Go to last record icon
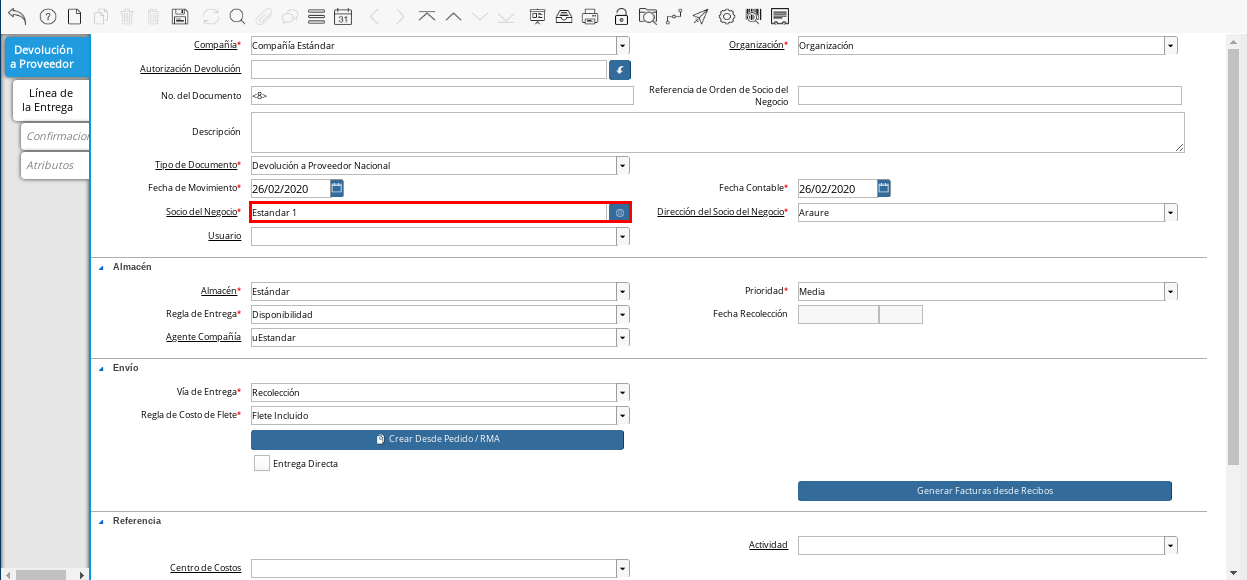This screenshot has width=1247, height=580. [x=506, y=16]
